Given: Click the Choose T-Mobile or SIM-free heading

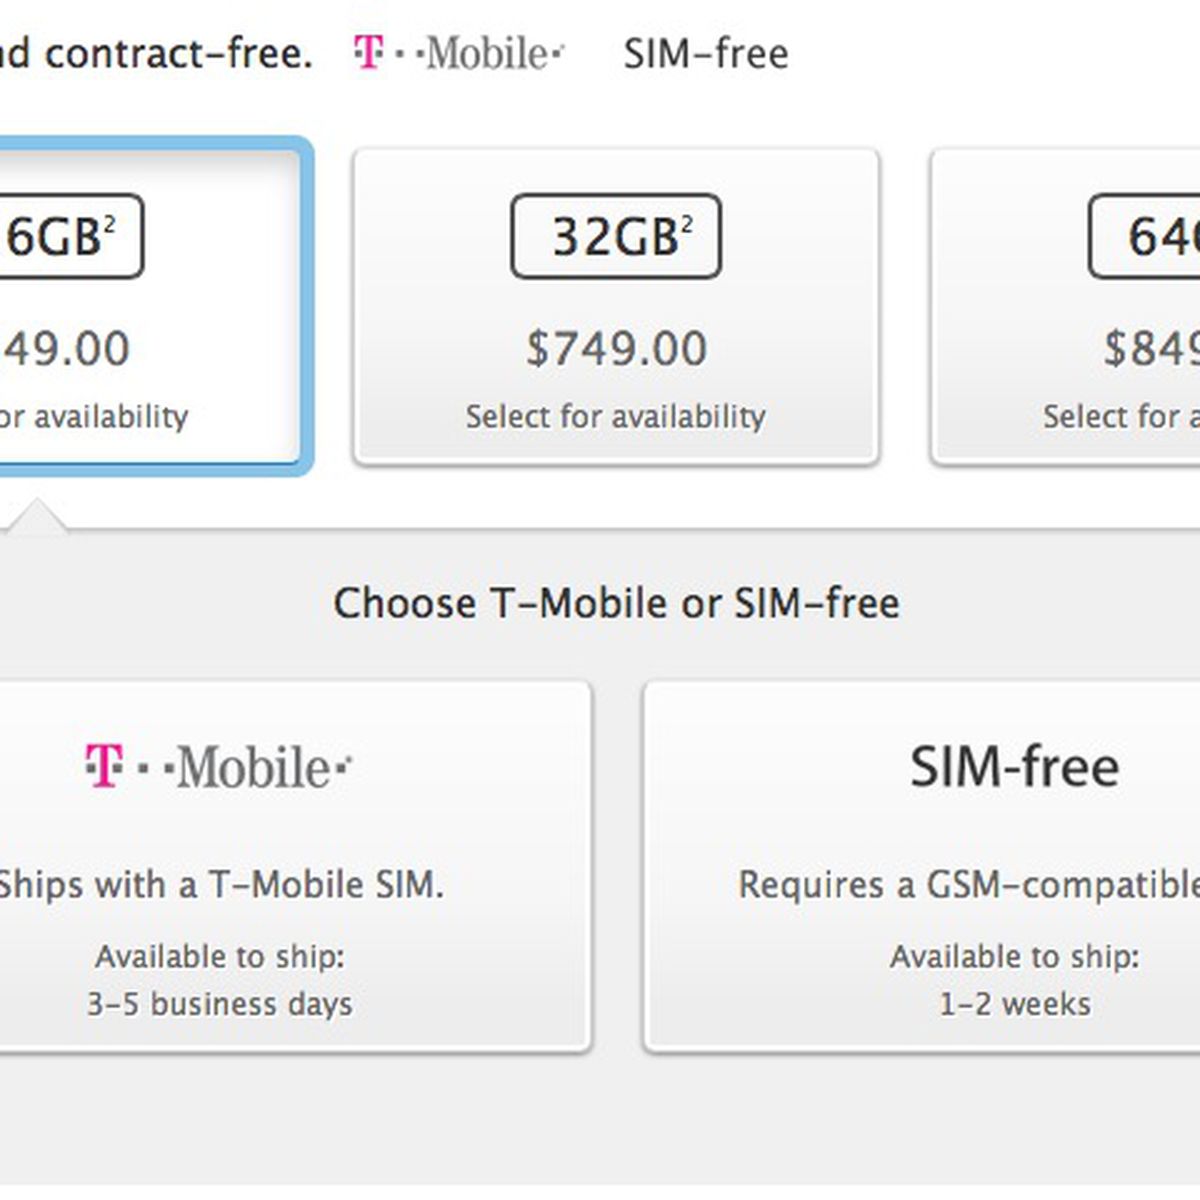Looking at the screenshot, I should 616,604.
